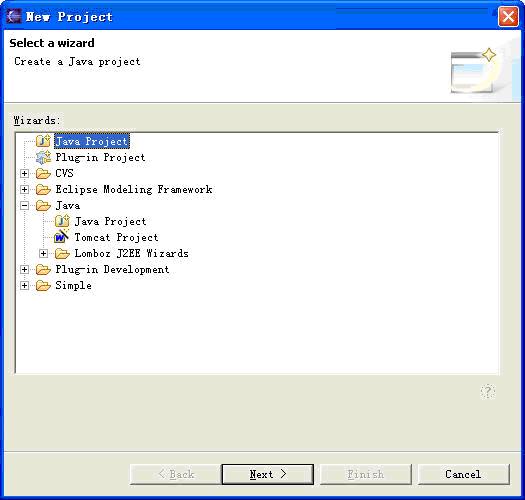This screenshot has height=500, width=525.
Task: Expand the Lomboz J2EE Wizards node
Action: (43, 254)
